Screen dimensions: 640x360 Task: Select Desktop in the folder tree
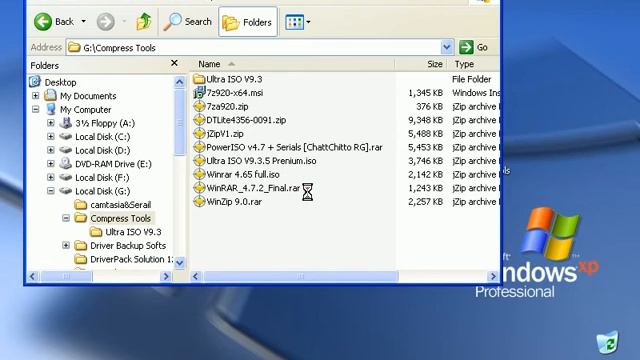pyautogui.click(x=60, y=82)
